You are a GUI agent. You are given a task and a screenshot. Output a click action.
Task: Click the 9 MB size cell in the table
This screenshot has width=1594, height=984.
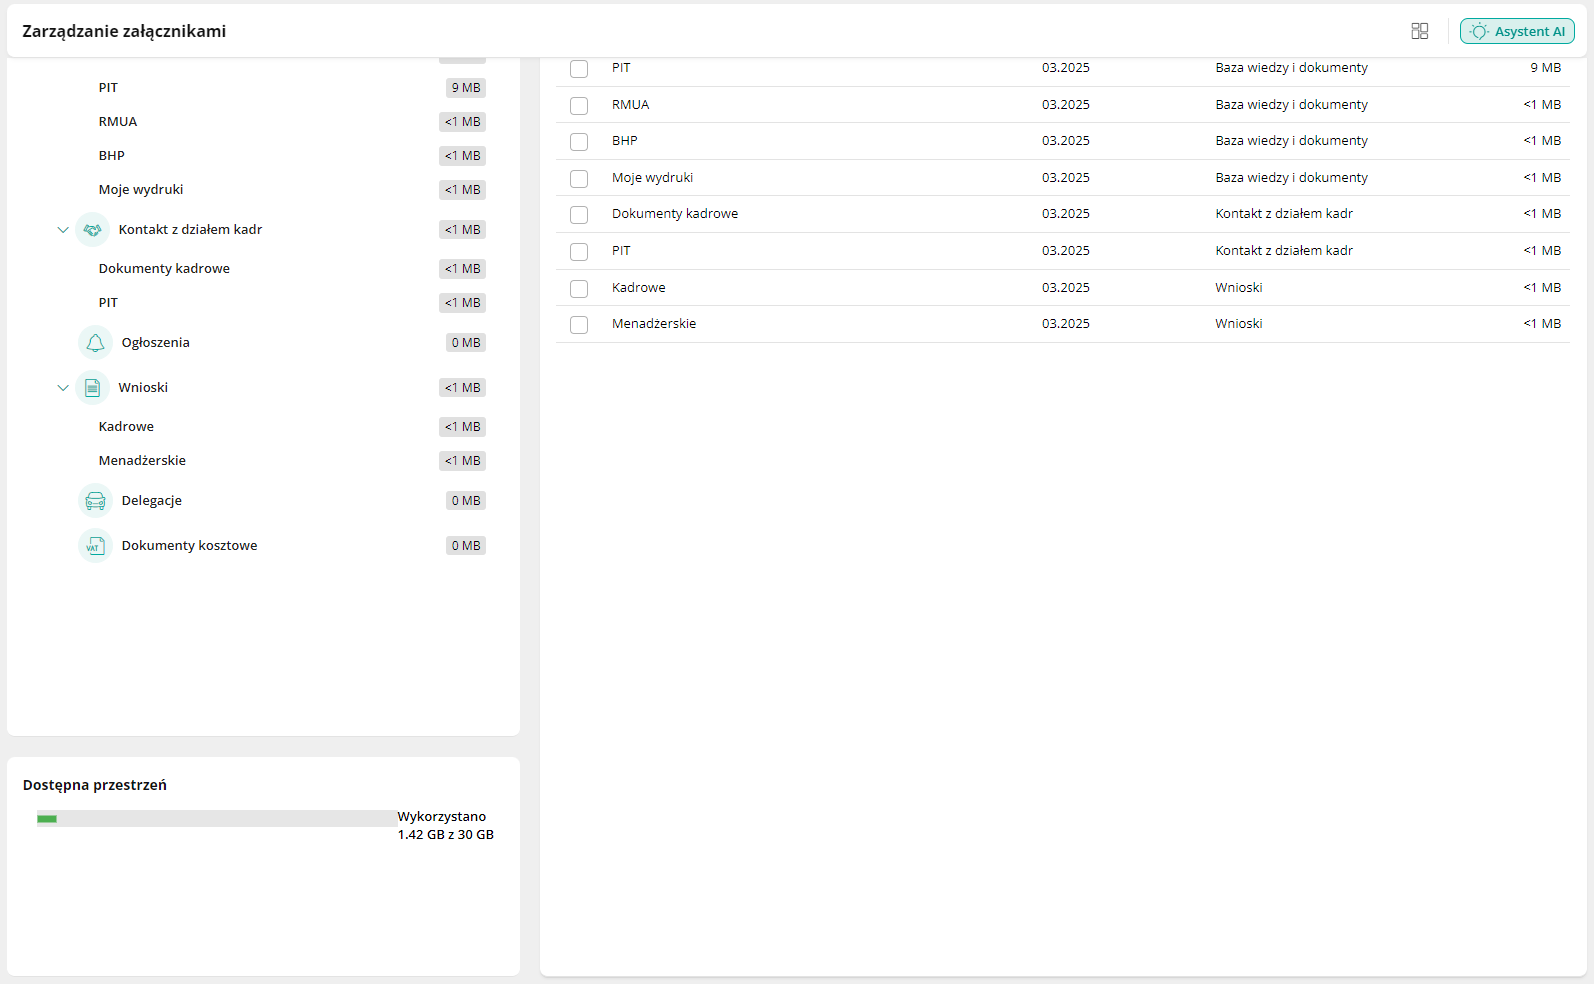[x=1545, y=68]
